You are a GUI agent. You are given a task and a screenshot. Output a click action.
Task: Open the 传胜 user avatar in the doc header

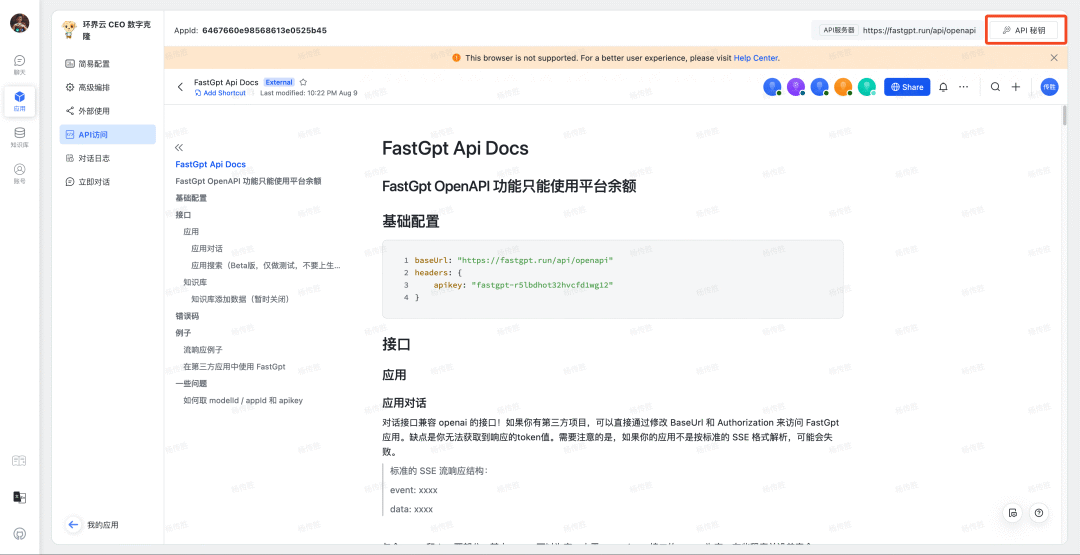[x=1049, y=87]
